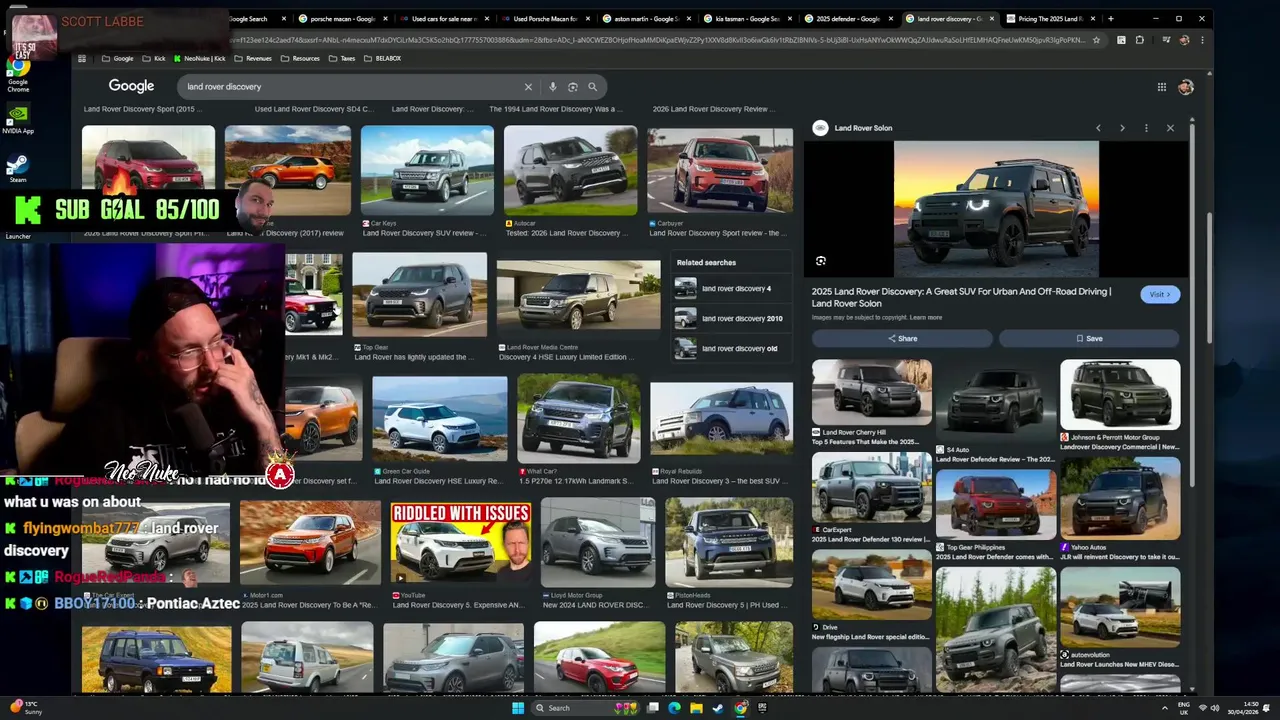The image size is (1280, 720).
Task: Start voice search with the microphone icon
Action: [552, 87]
